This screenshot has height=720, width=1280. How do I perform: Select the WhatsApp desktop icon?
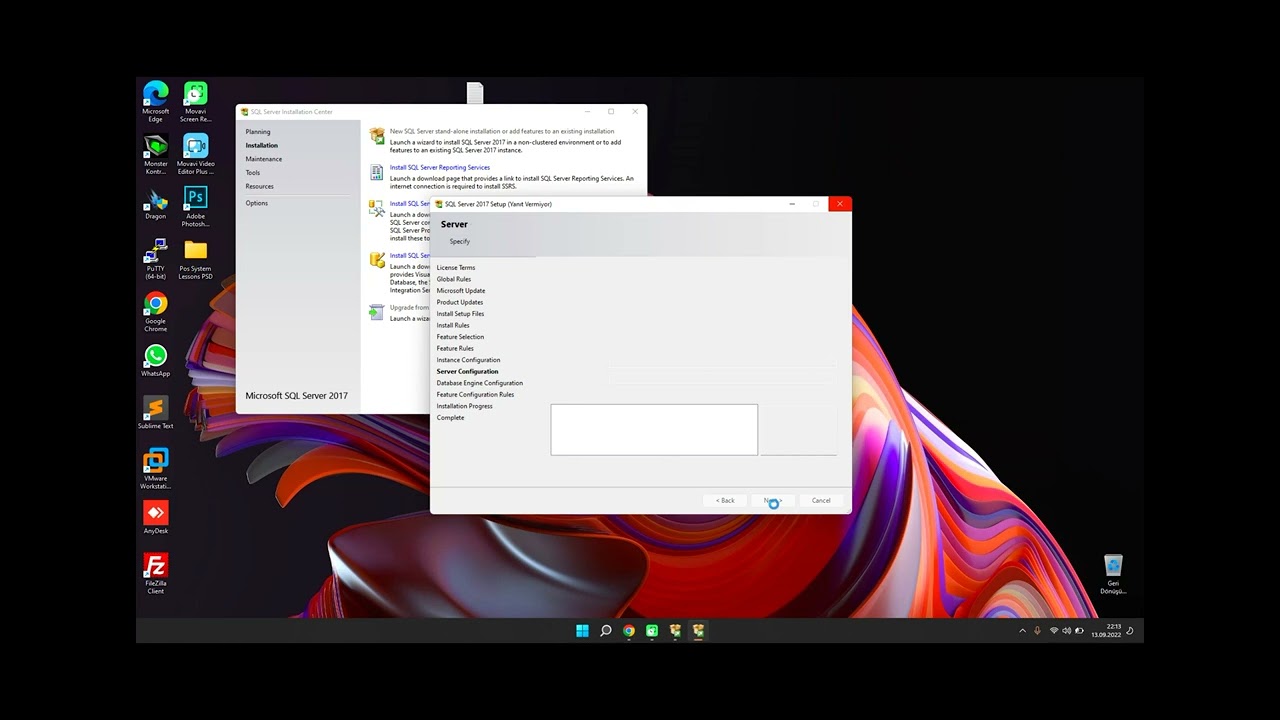[x=155, y=361]
